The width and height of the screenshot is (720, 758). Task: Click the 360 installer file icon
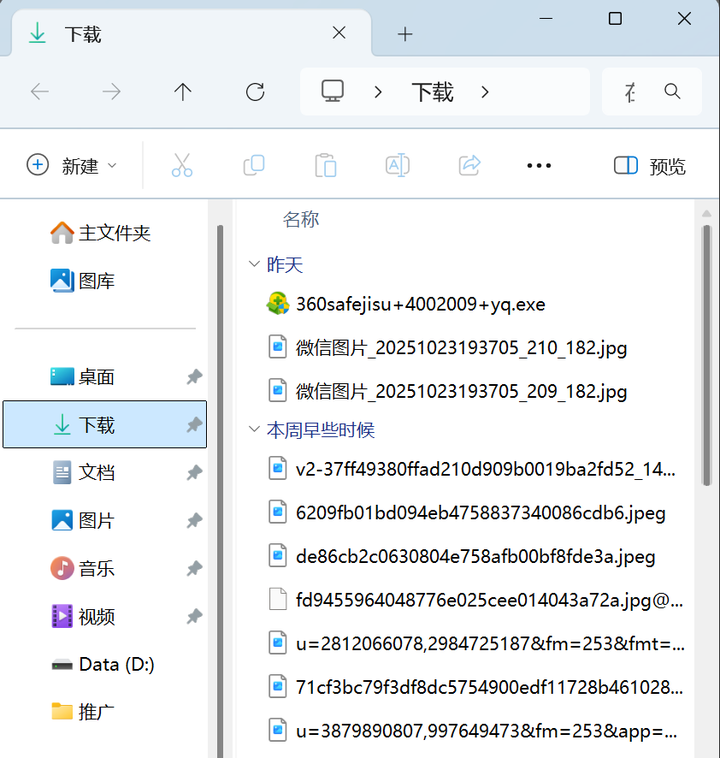point(278,304)
